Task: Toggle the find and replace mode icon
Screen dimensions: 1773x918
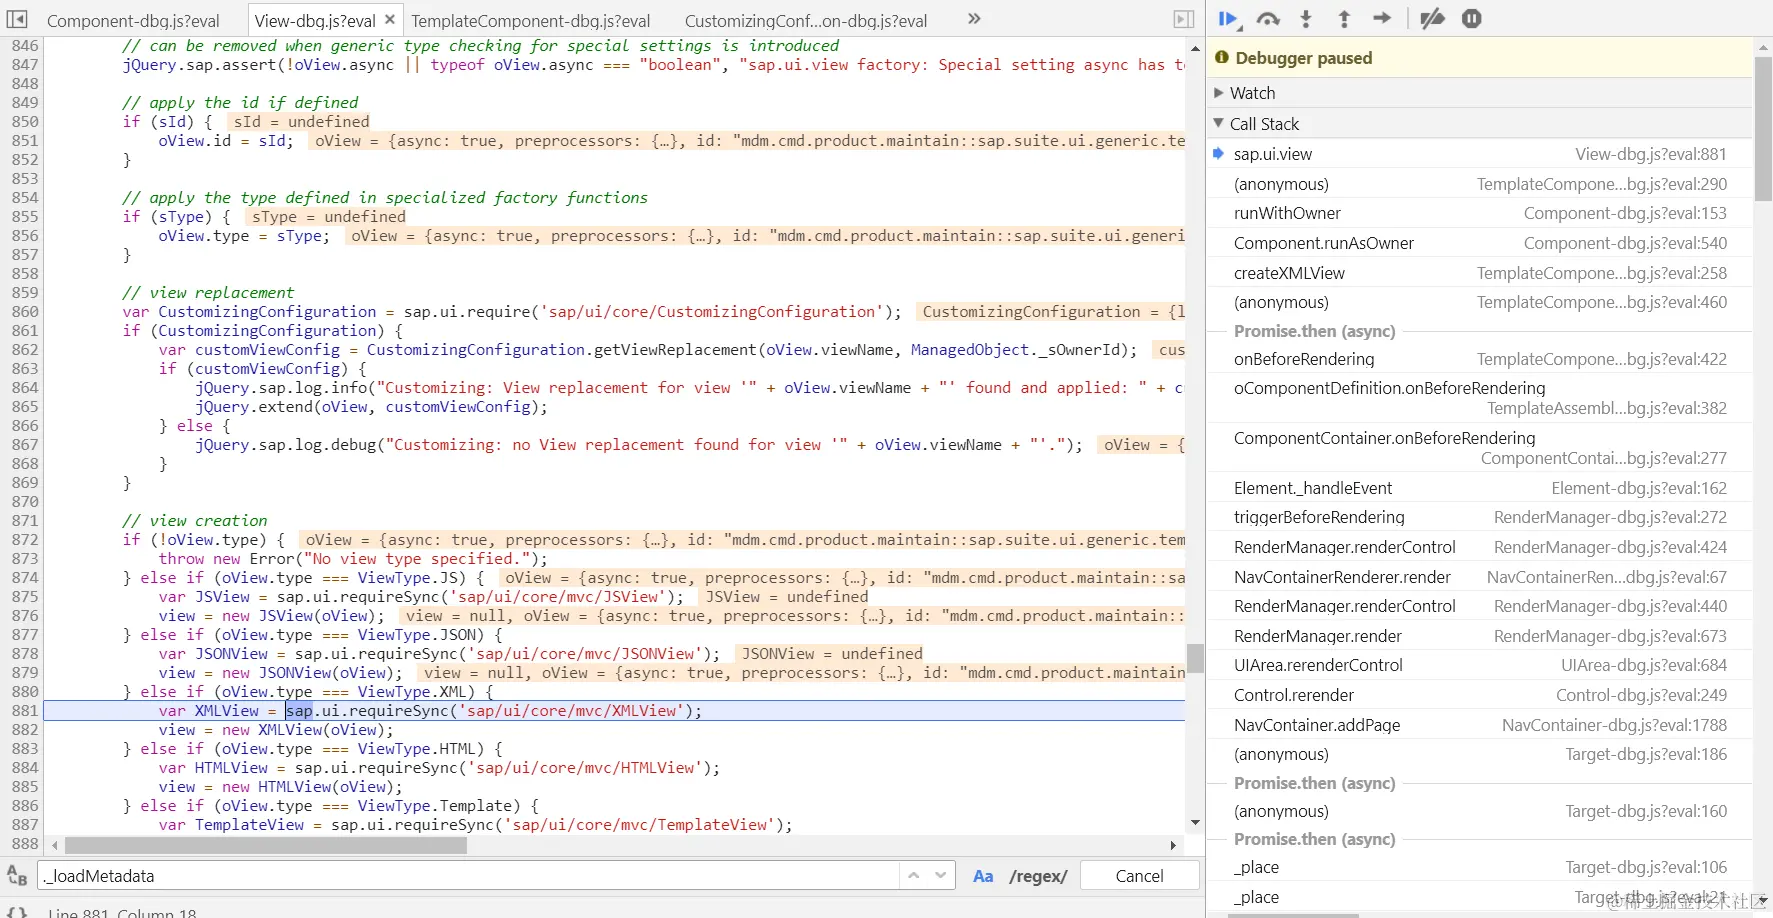Action: pyautogui.click(x=17, y=875)
